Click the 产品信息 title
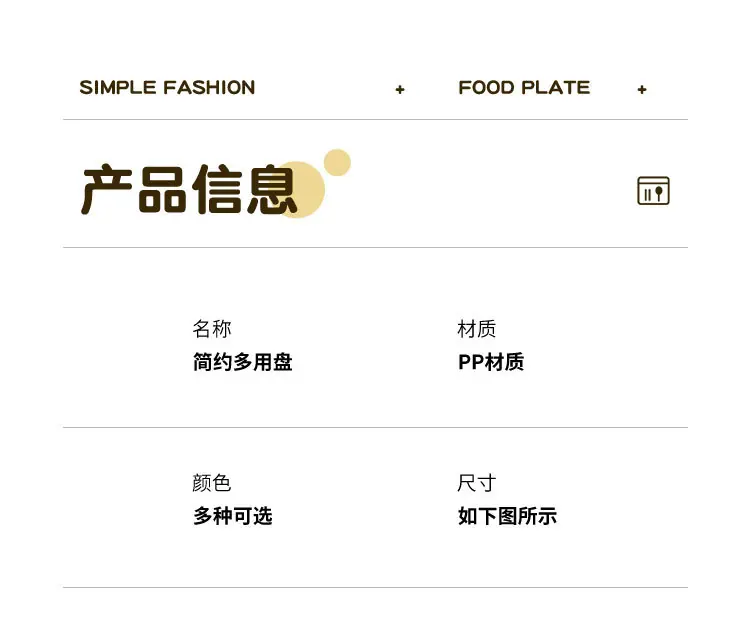750x618 pixels. pos(189,189)
